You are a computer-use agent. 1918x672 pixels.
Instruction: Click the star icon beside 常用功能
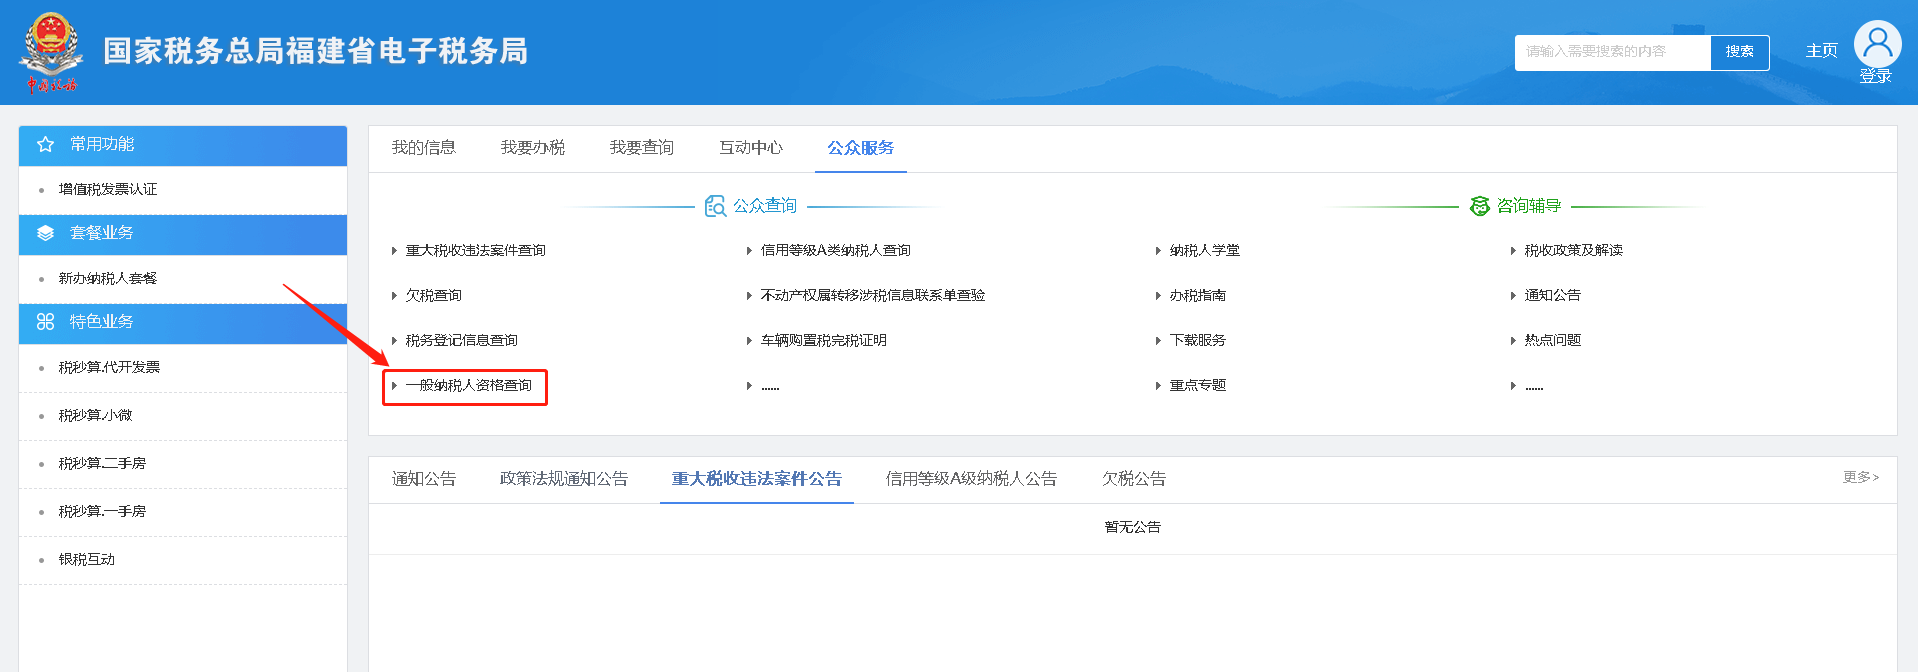coord(45,145)
